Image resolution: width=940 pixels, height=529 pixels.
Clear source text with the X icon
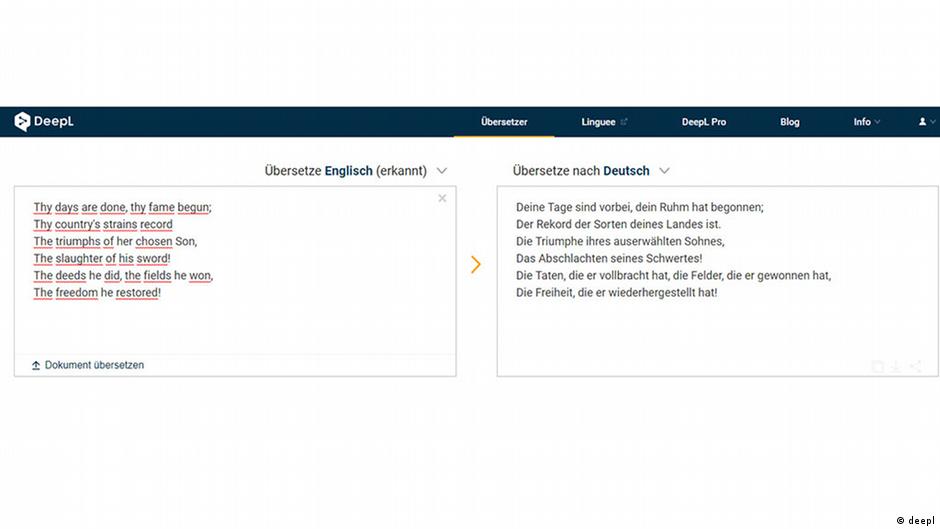(x=442, y=198)
